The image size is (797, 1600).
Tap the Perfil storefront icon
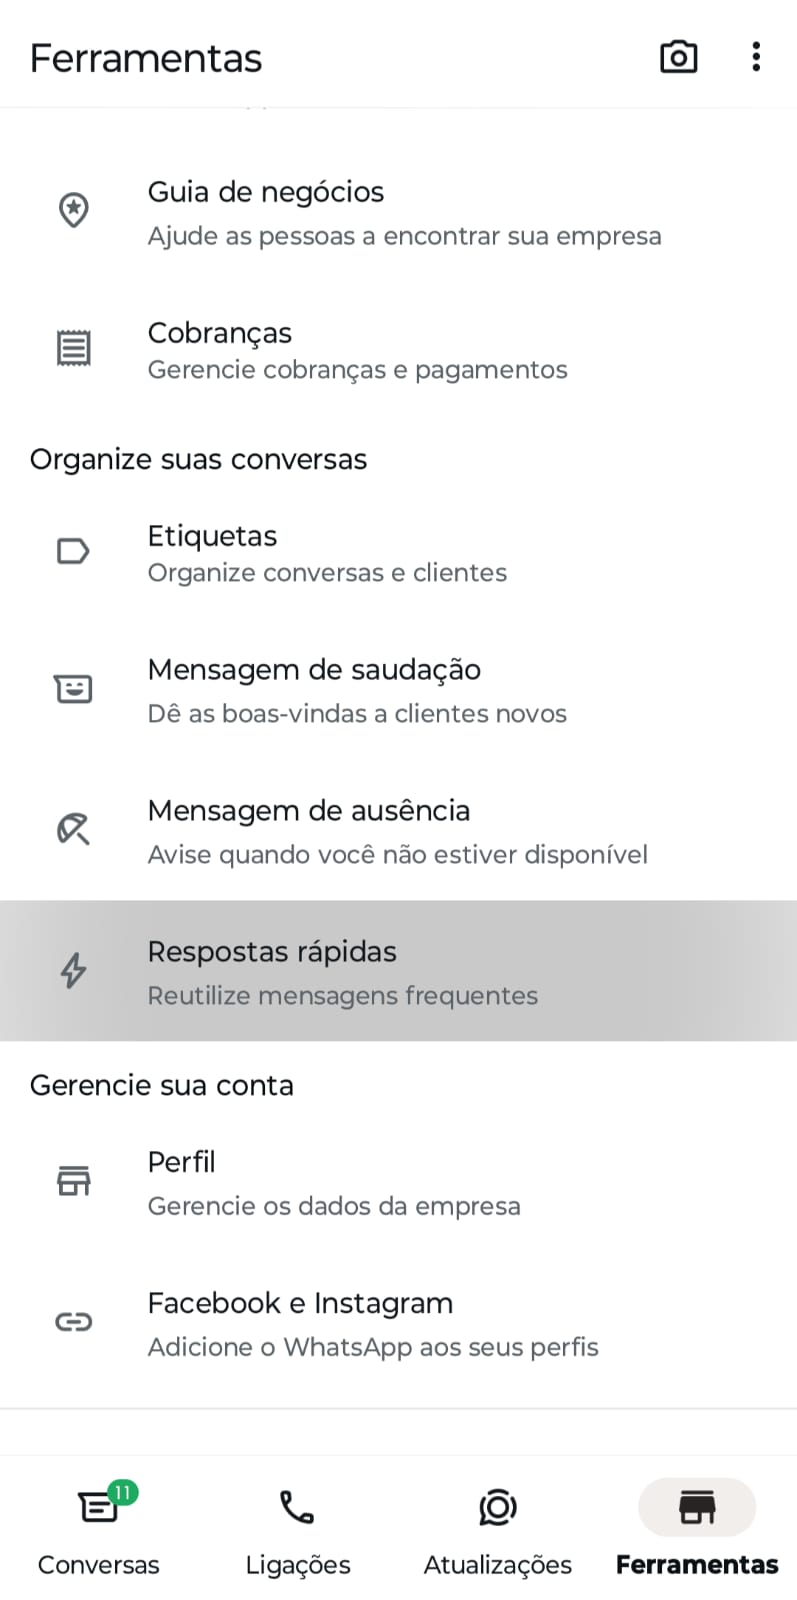73,1181
